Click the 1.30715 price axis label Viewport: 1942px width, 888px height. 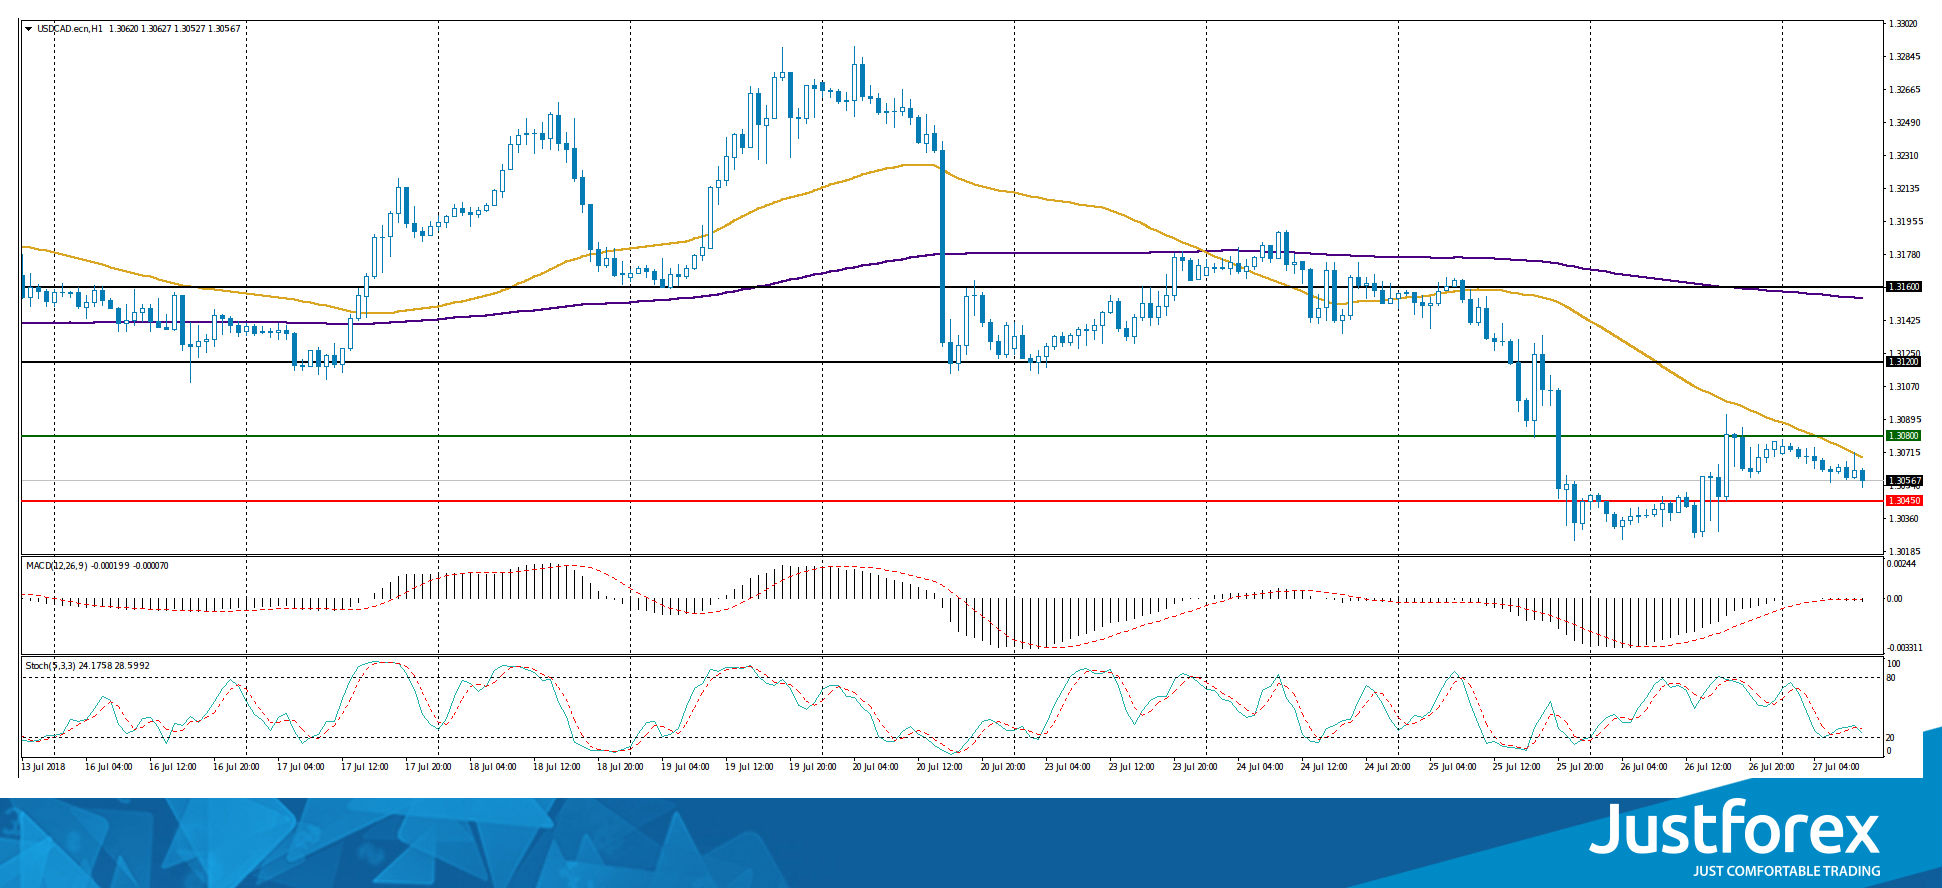coord(1904,453)
